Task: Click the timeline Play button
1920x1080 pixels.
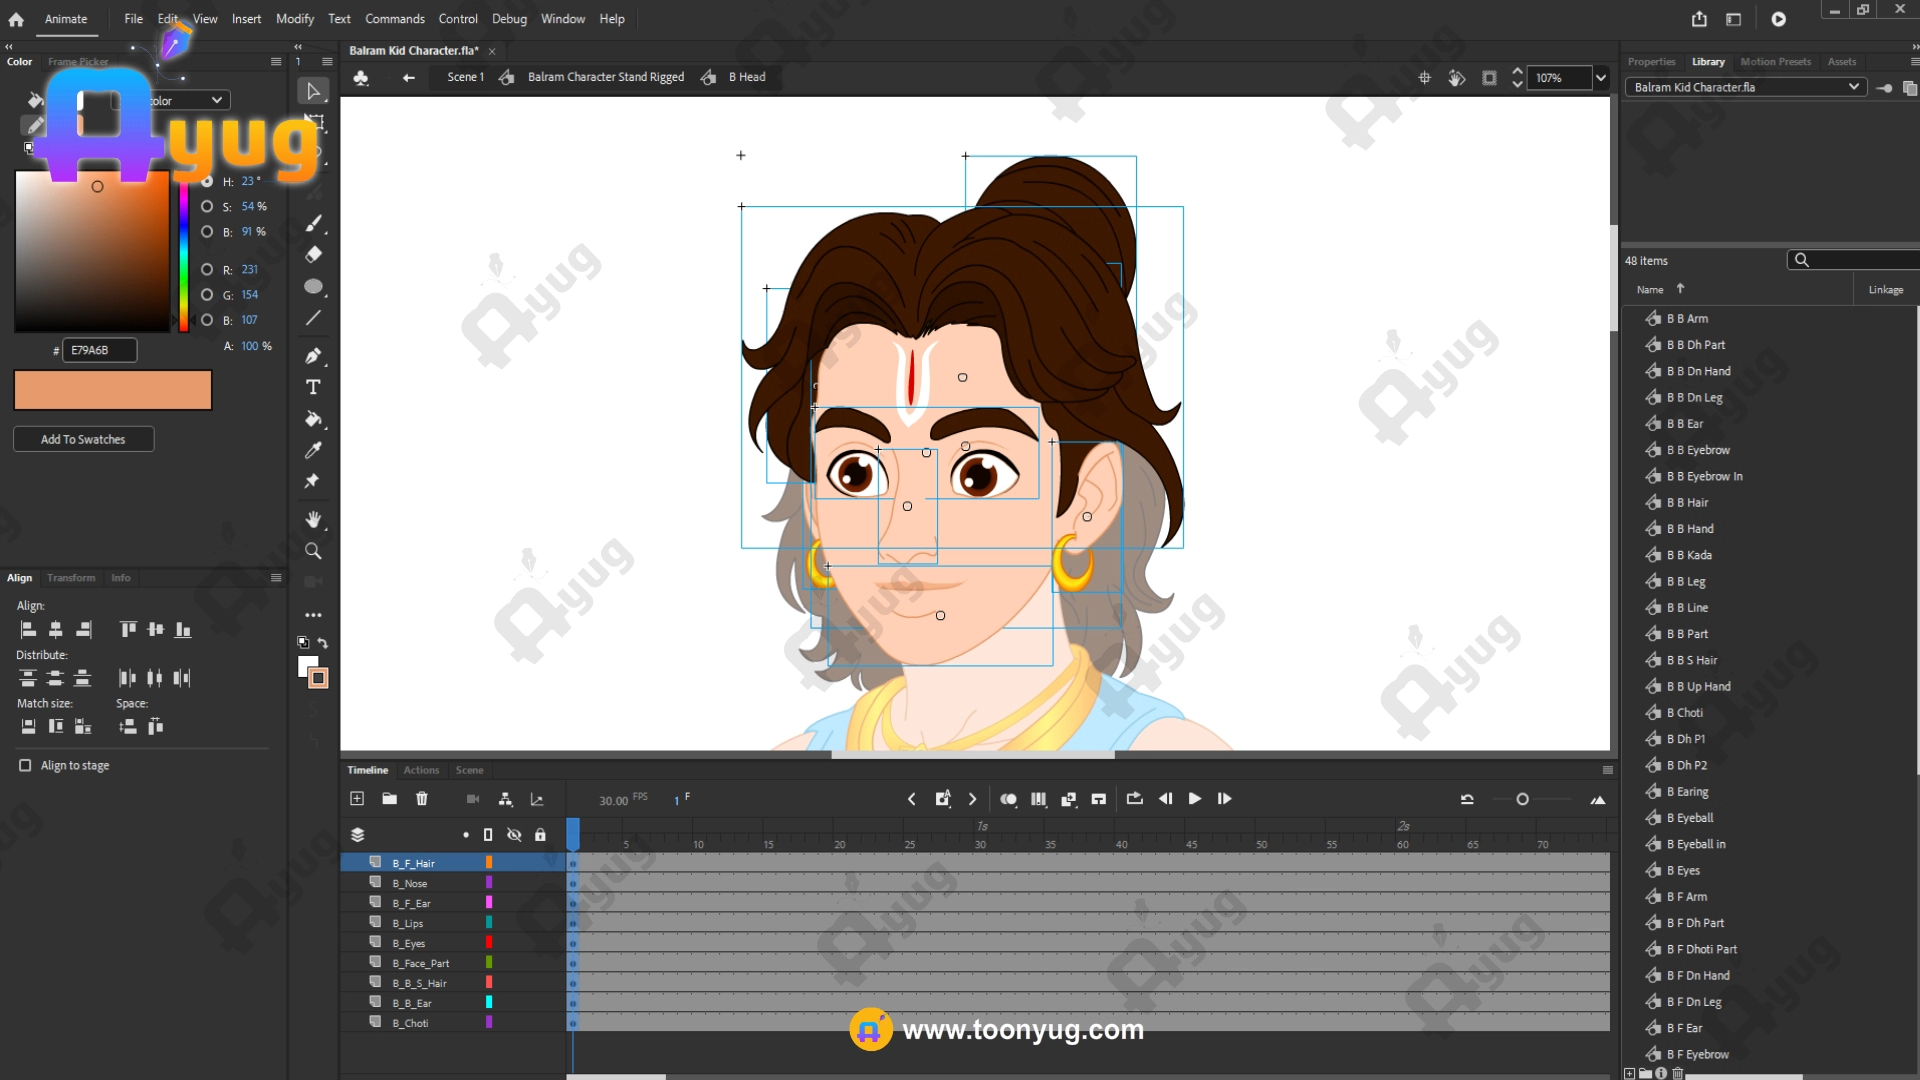Action: tap(1194, 798)
